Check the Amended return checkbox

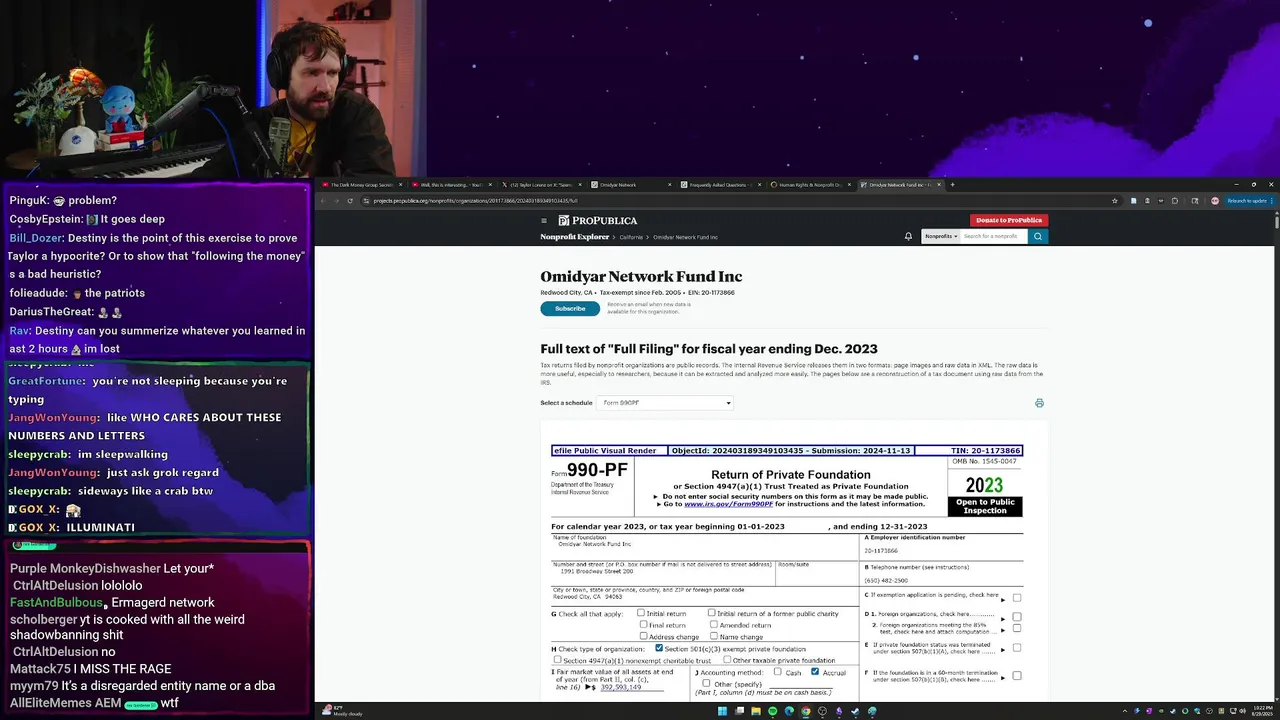pyautogui.click(x=714, y=624)
